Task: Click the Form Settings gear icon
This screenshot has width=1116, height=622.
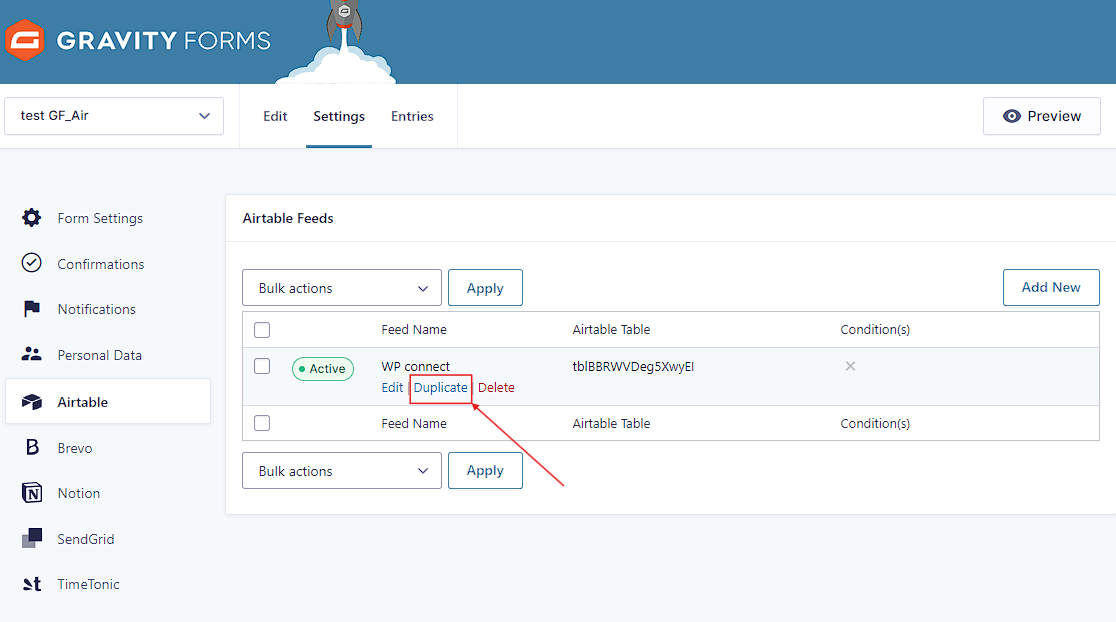Action: pos(31,218)
